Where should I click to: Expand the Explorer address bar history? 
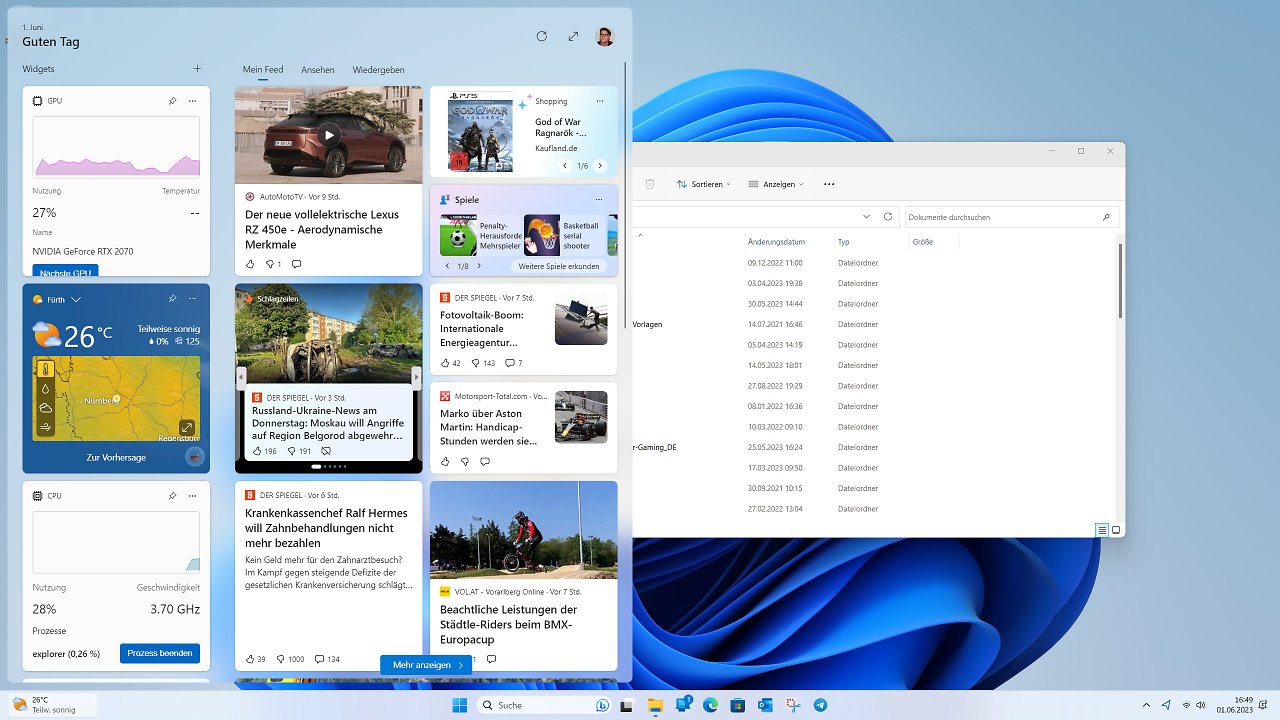pyautogui.click(x=866, y=216)
